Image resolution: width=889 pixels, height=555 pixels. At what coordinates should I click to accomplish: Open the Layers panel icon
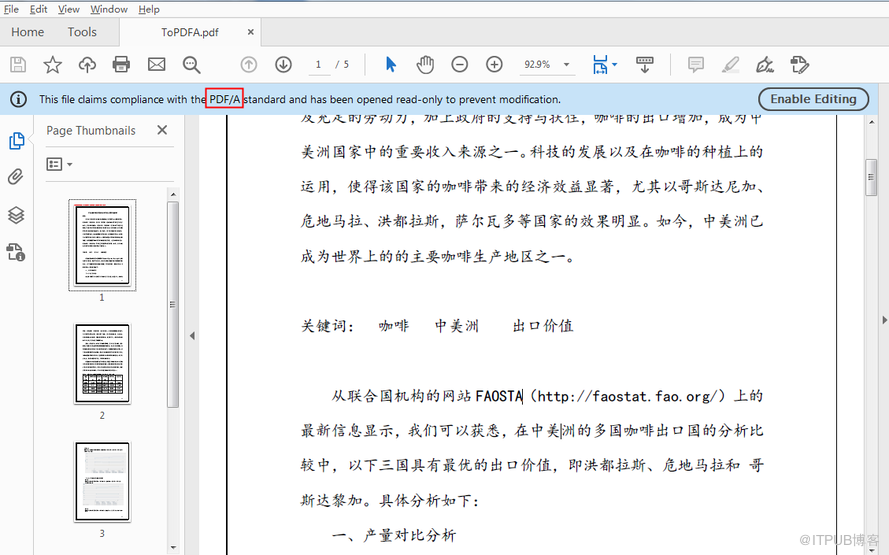pos(16,215)
